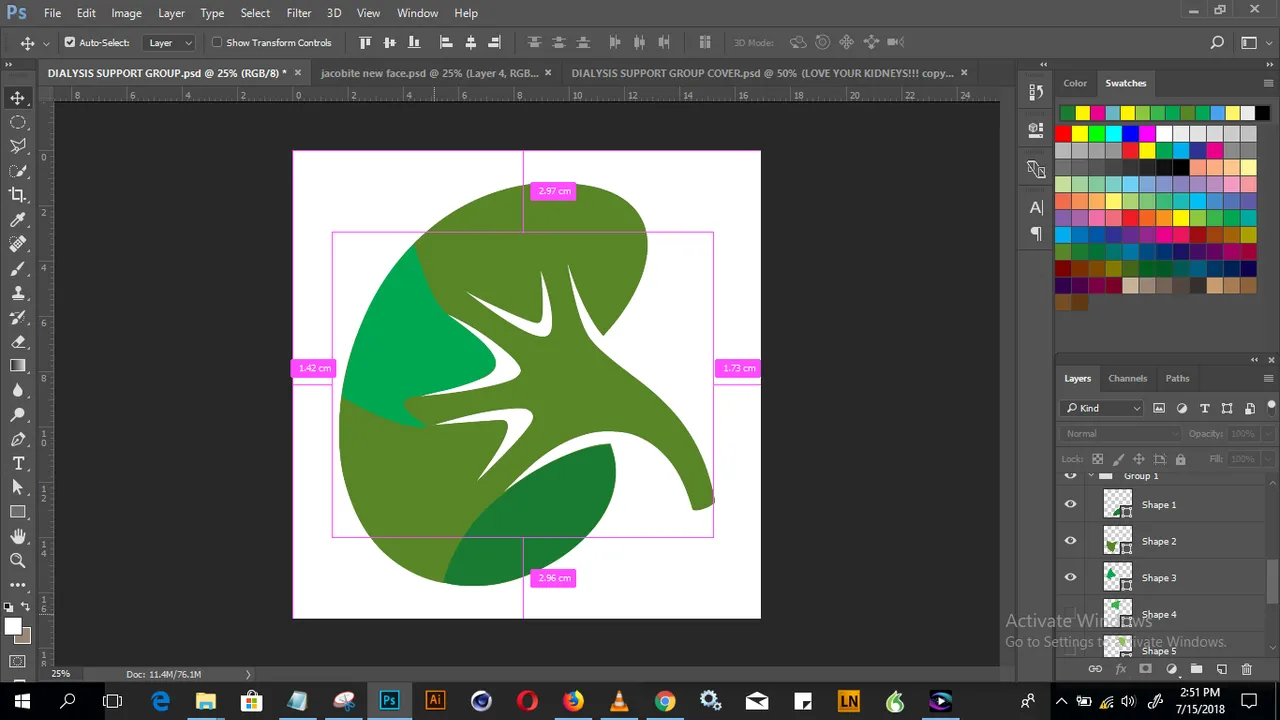
Task: Switch to the Paths tab
Action: (1177, 378)
